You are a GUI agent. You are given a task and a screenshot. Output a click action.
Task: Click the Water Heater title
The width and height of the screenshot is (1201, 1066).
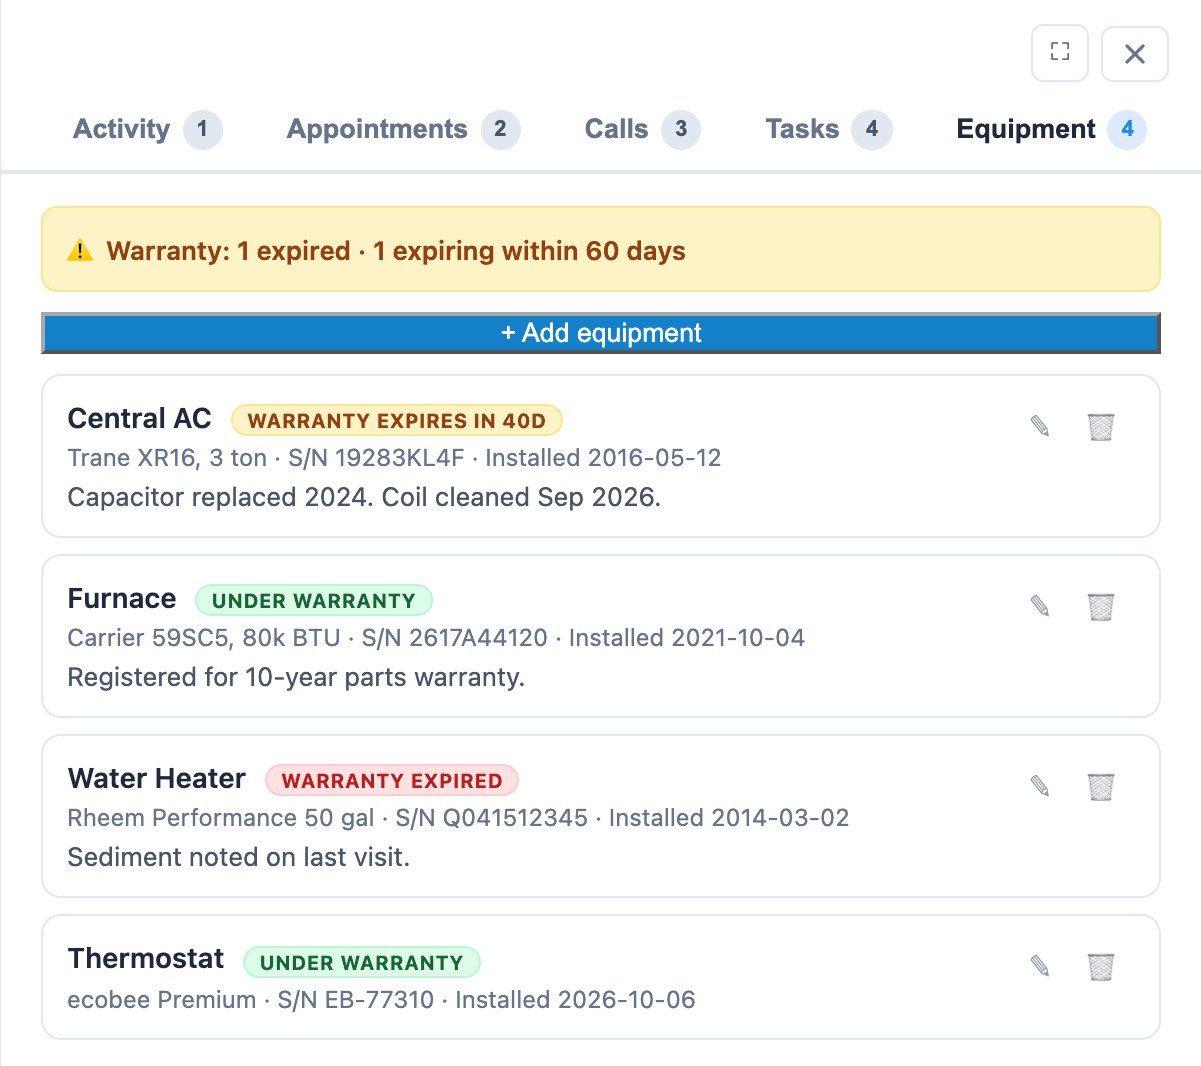[x=156, y=779]
